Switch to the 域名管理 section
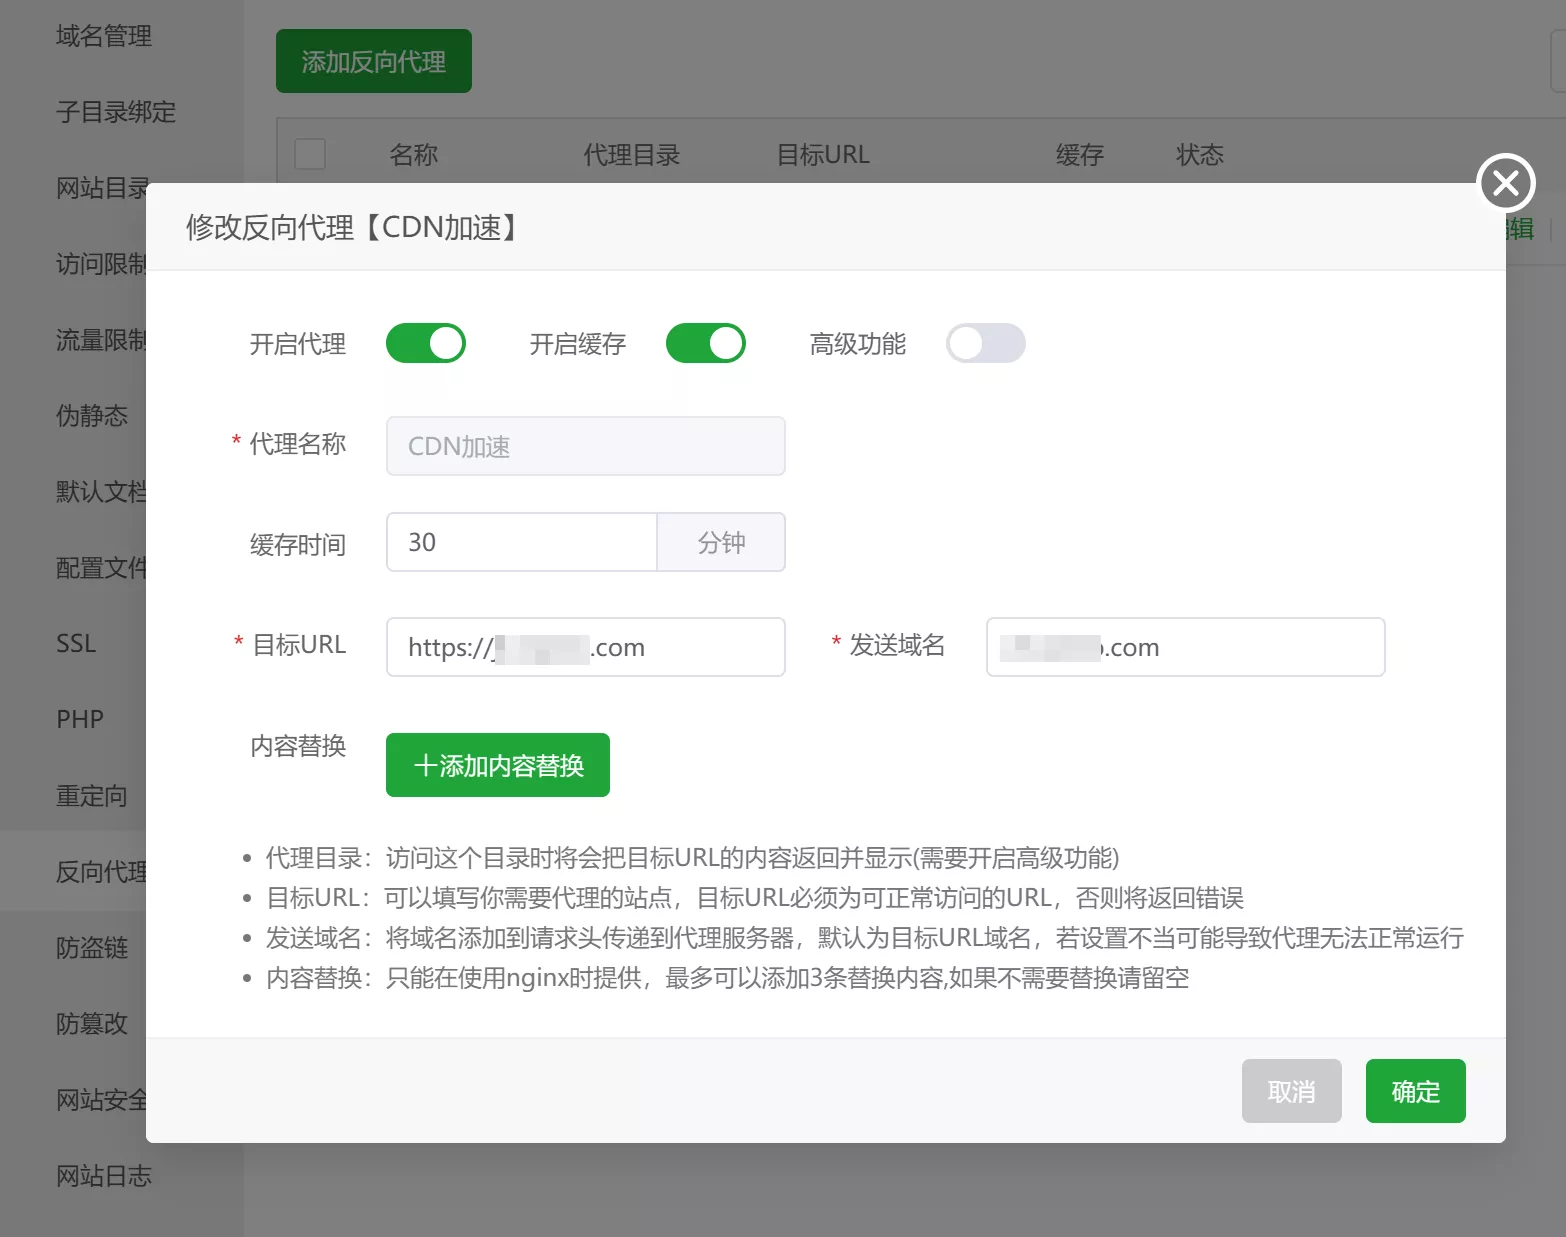 (103, 36)
